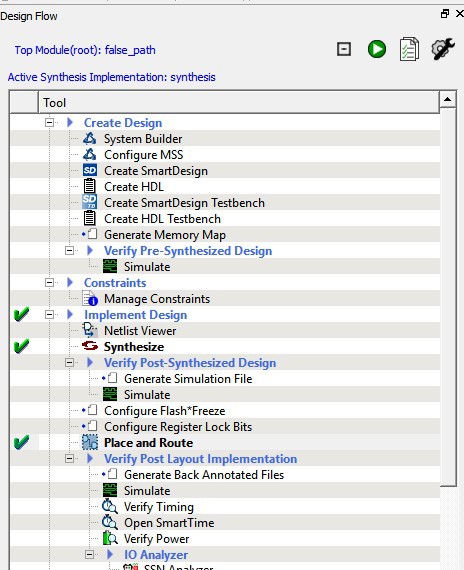
Task: Click the Synthesize red arrows icon
Action: 89,346
